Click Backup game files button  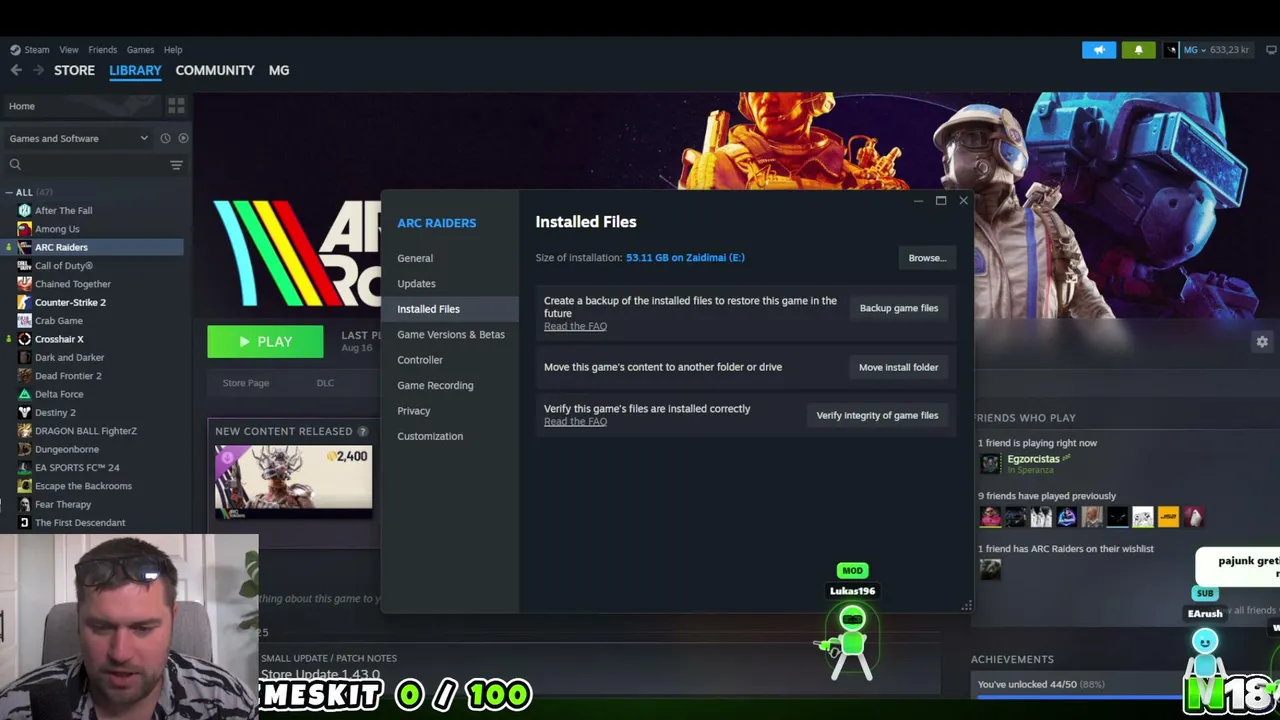coord(899,308)
